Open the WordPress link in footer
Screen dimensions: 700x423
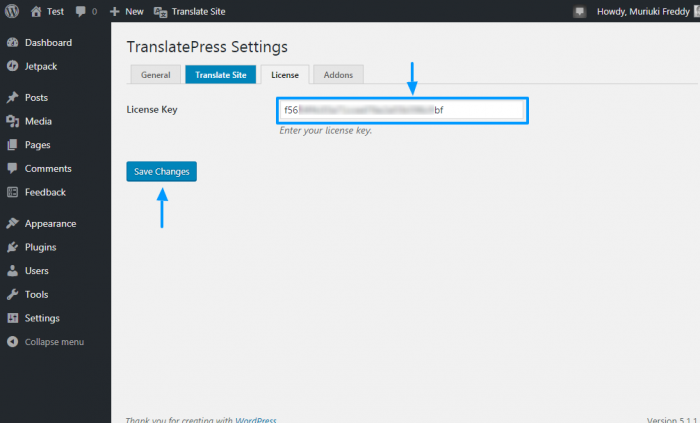(x=256, y=420)
